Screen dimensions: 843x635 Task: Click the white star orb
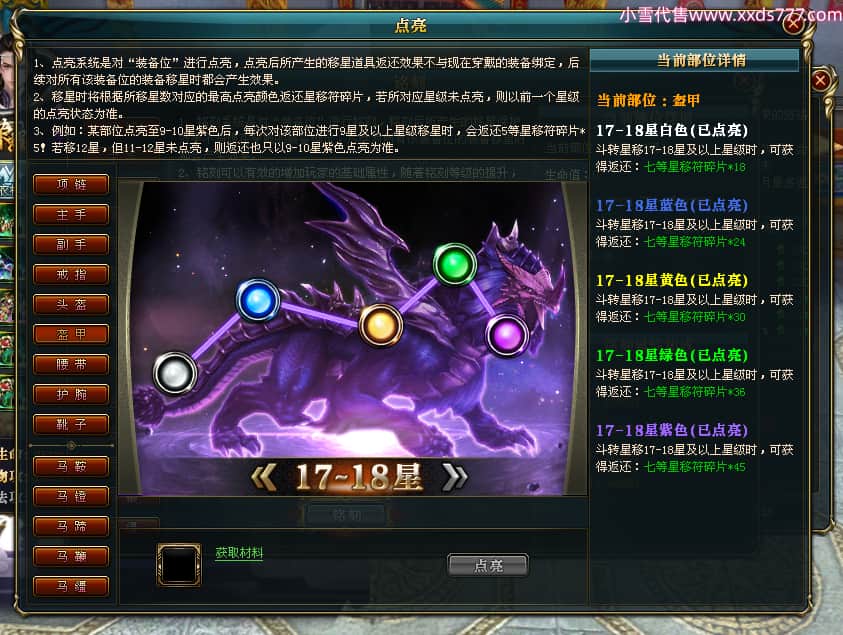(175, 373)
